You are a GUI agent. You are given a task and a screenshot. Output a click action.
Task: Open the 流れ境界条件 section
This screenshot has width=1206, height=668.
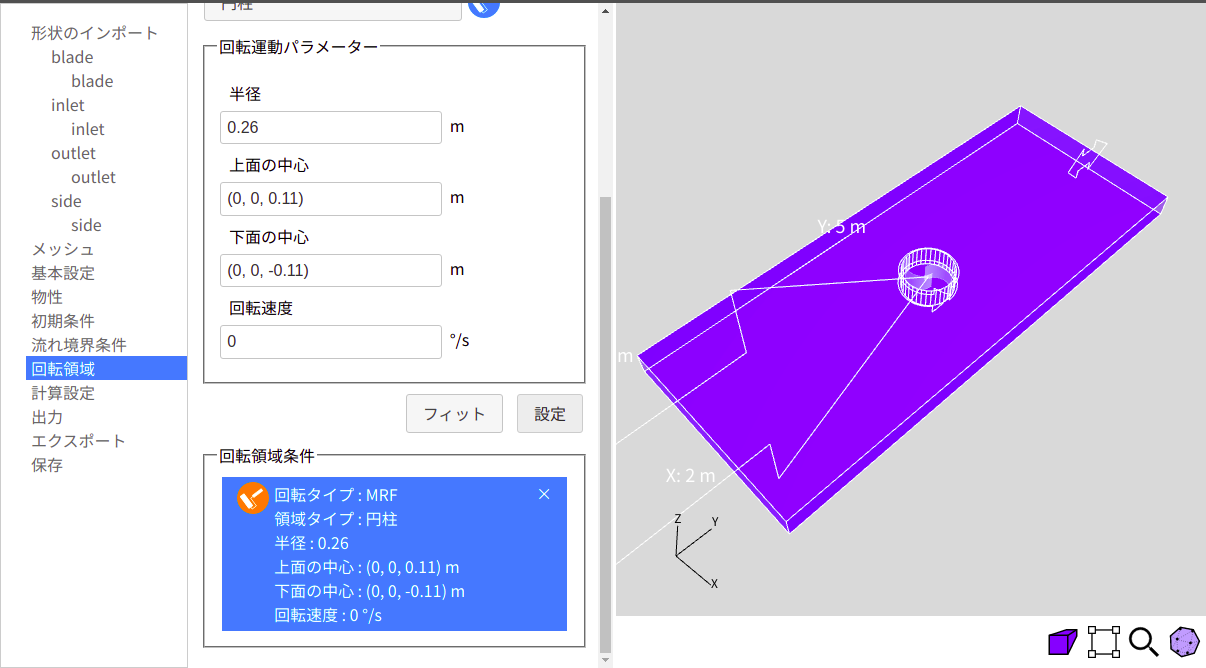pyautogui.click(x=79, y=345)
